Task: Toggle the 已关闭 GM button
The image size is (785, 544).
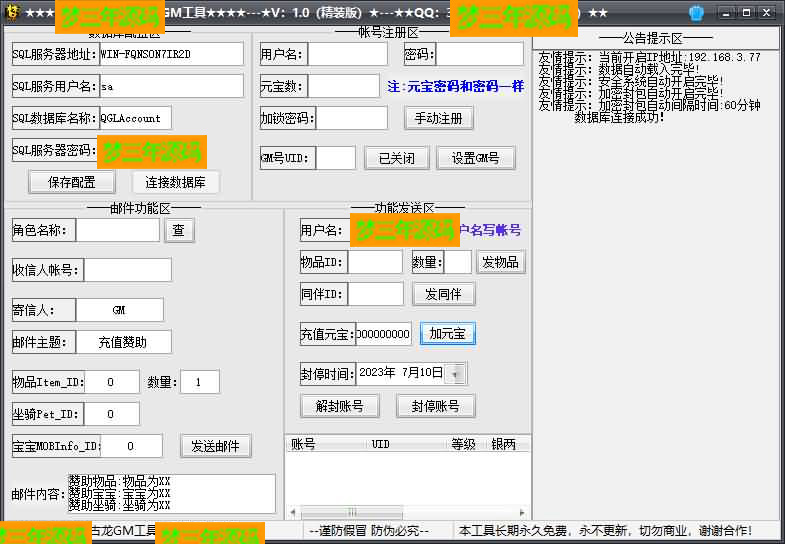Action: [x=397, y=158]
